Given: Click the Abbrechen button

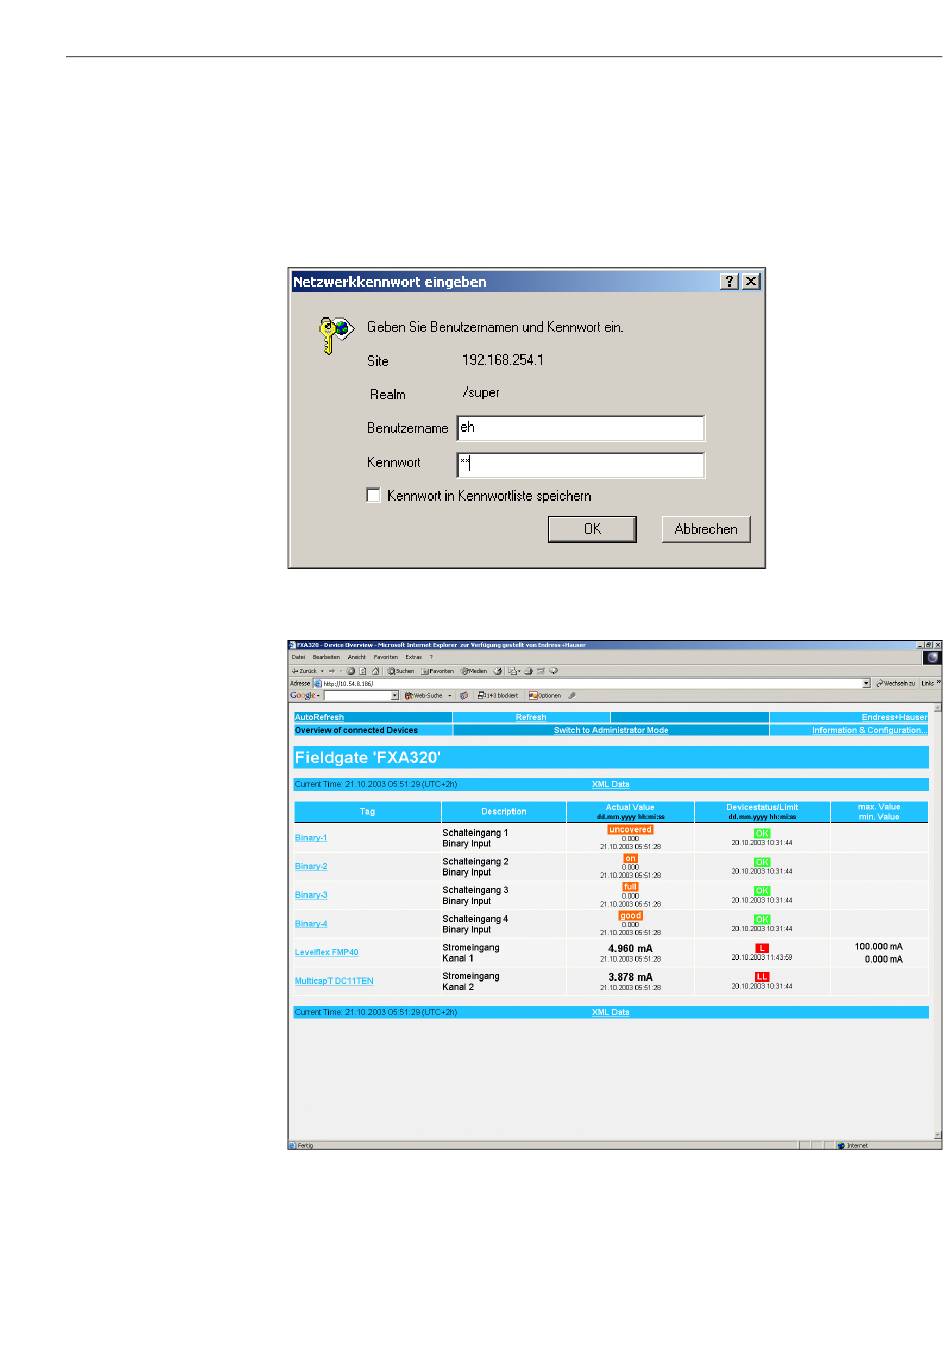Looking at the screenshot, I should (706, 529).
